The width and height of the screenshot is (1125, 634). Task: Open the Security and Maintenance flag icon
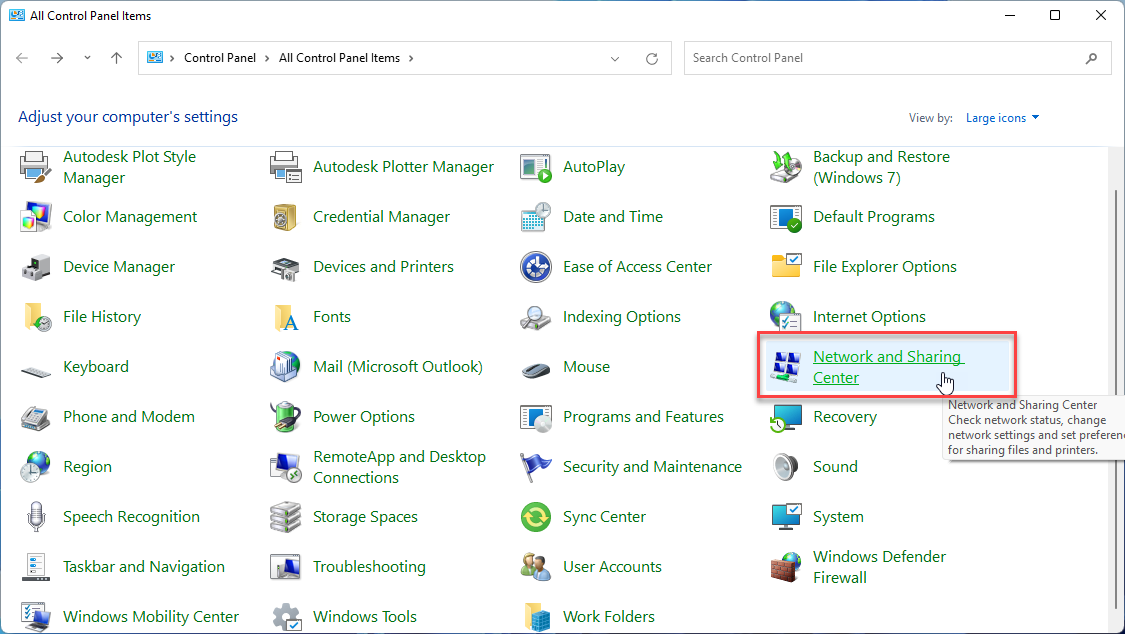(535, 467)
